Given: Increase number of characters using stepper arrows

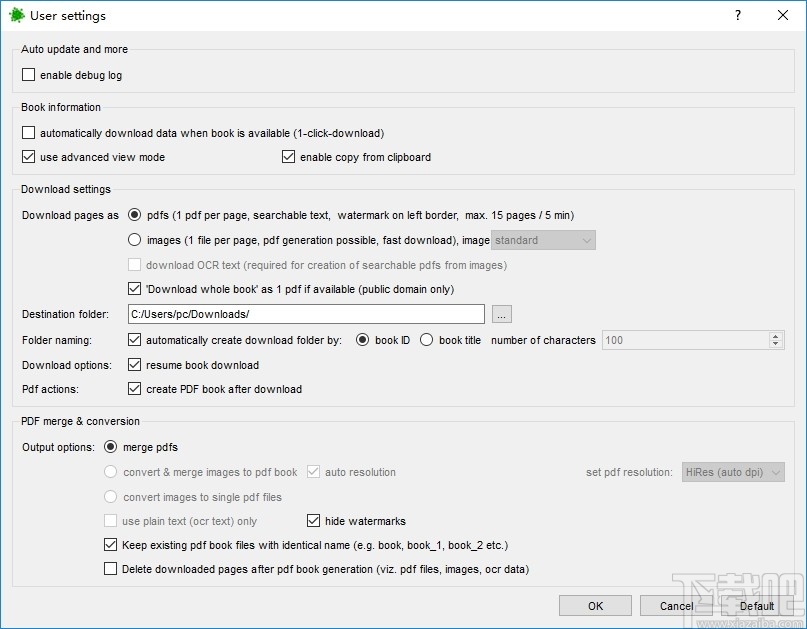Looking at the screenshot, I should pyautogui.click(x=777, y=336).
